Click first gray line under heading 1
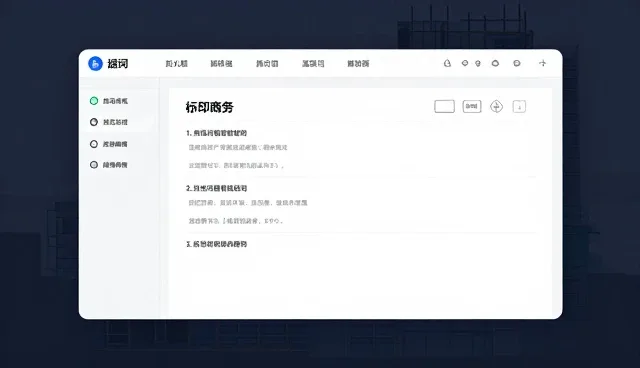This screenshot has width=640, height=368. (x=238, y=147)
